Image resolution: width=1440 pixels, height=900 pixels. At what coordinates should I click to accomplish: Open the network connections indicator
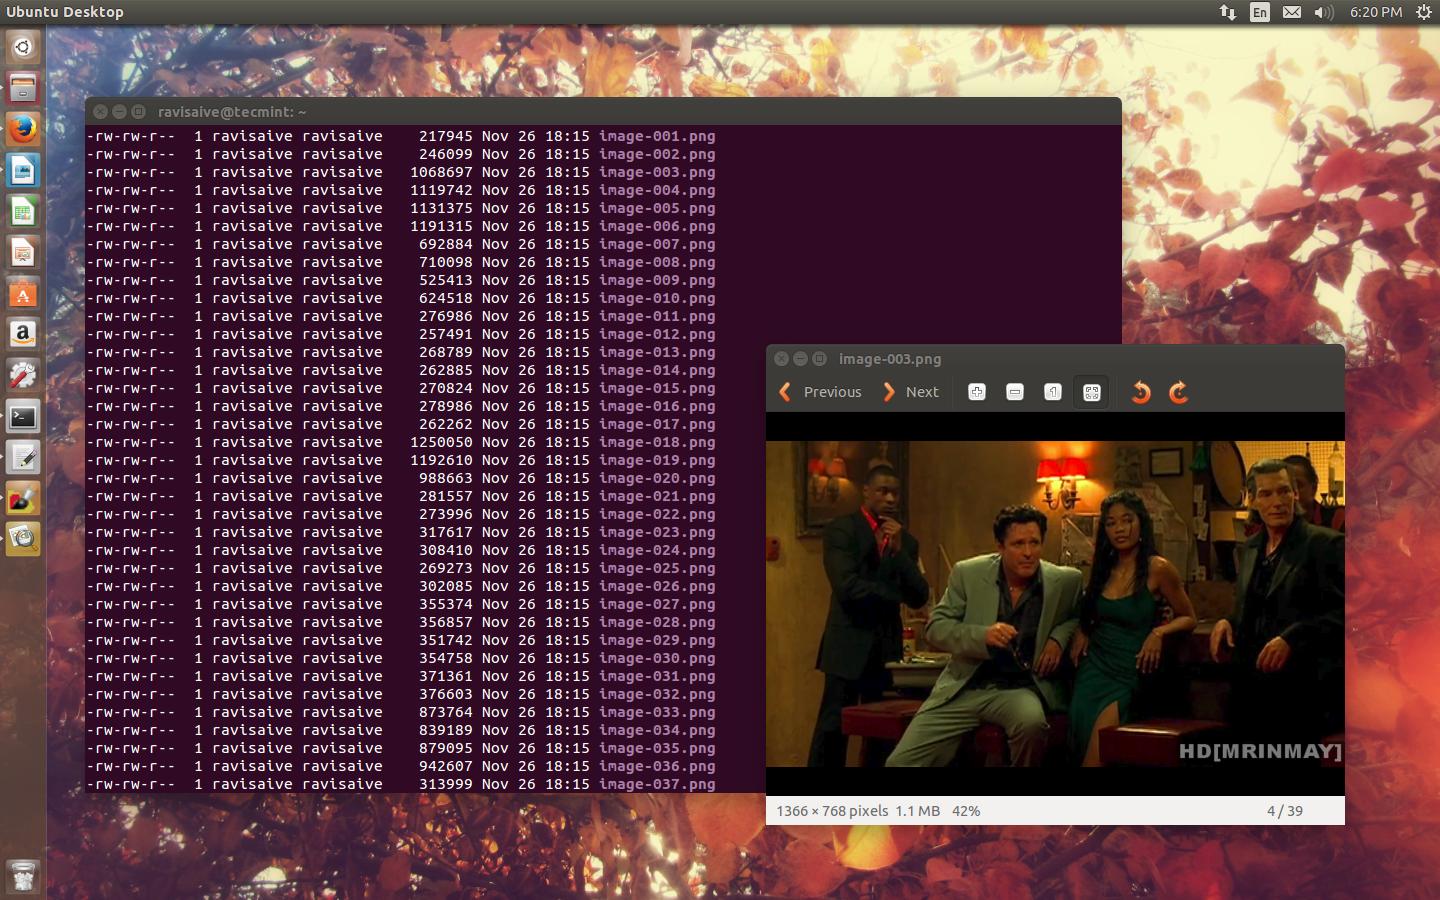point(1227,12)
